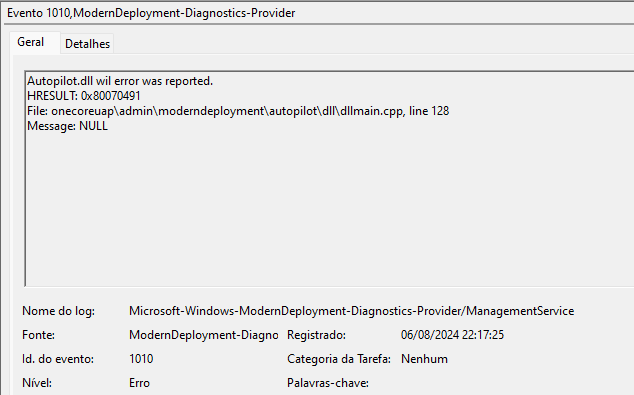Click the event title header text
This screenshot has height=395, width=634.
[x=151, y=13]
